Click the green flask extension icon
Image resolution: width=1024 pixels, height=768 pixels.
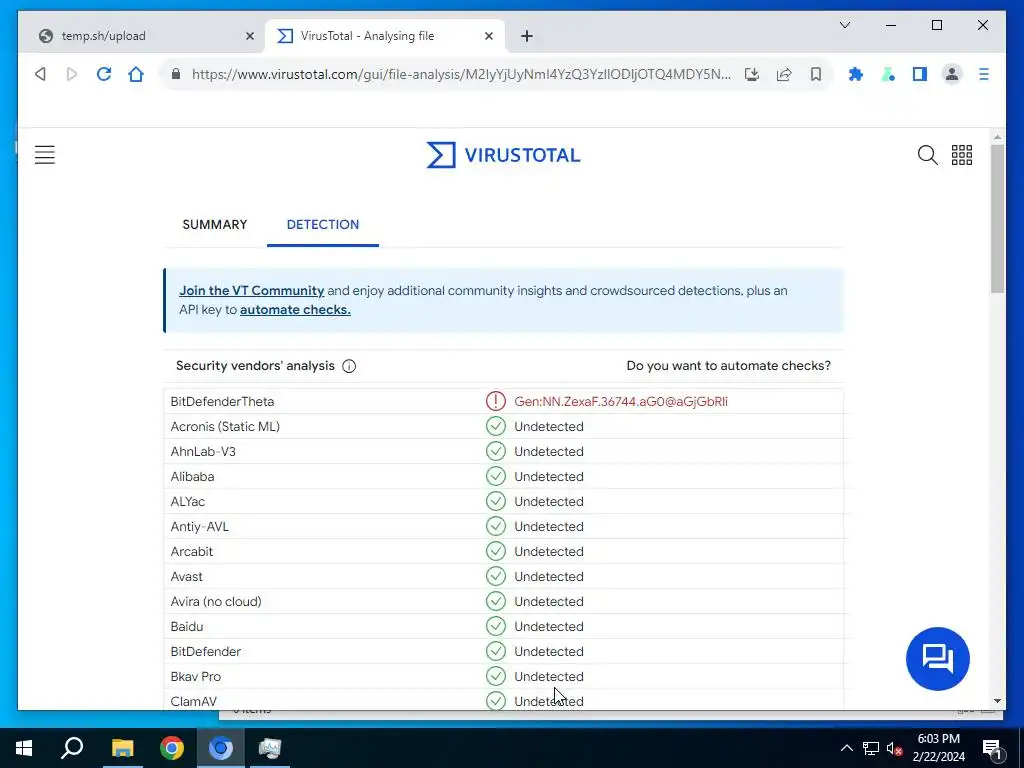point(888,74)
